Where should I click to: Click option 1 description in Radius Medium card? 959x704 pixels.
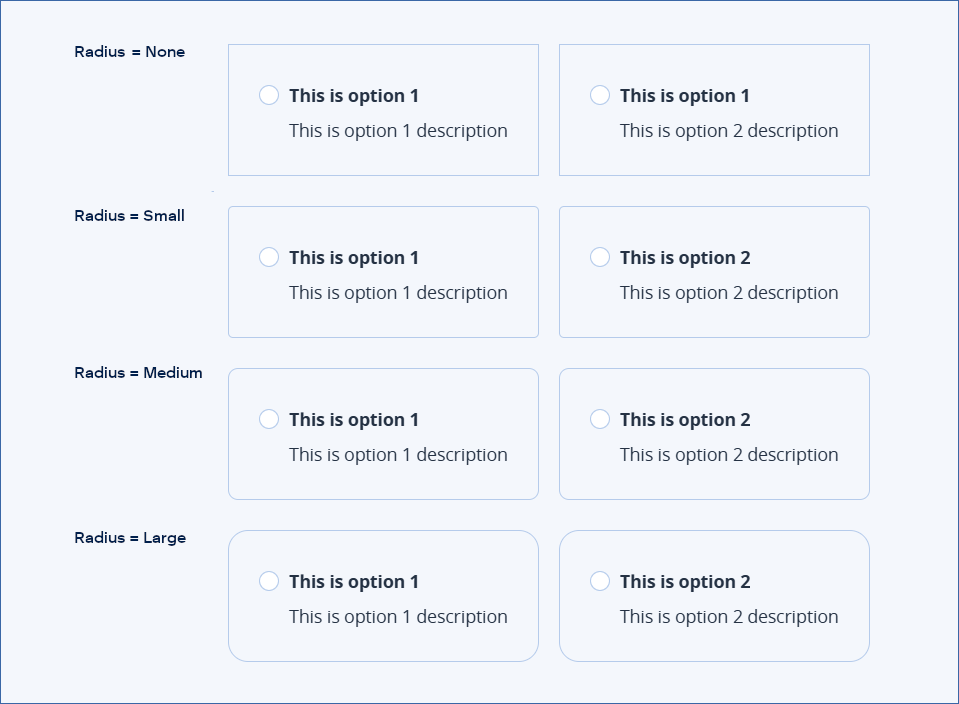click(x=398, y=455)
